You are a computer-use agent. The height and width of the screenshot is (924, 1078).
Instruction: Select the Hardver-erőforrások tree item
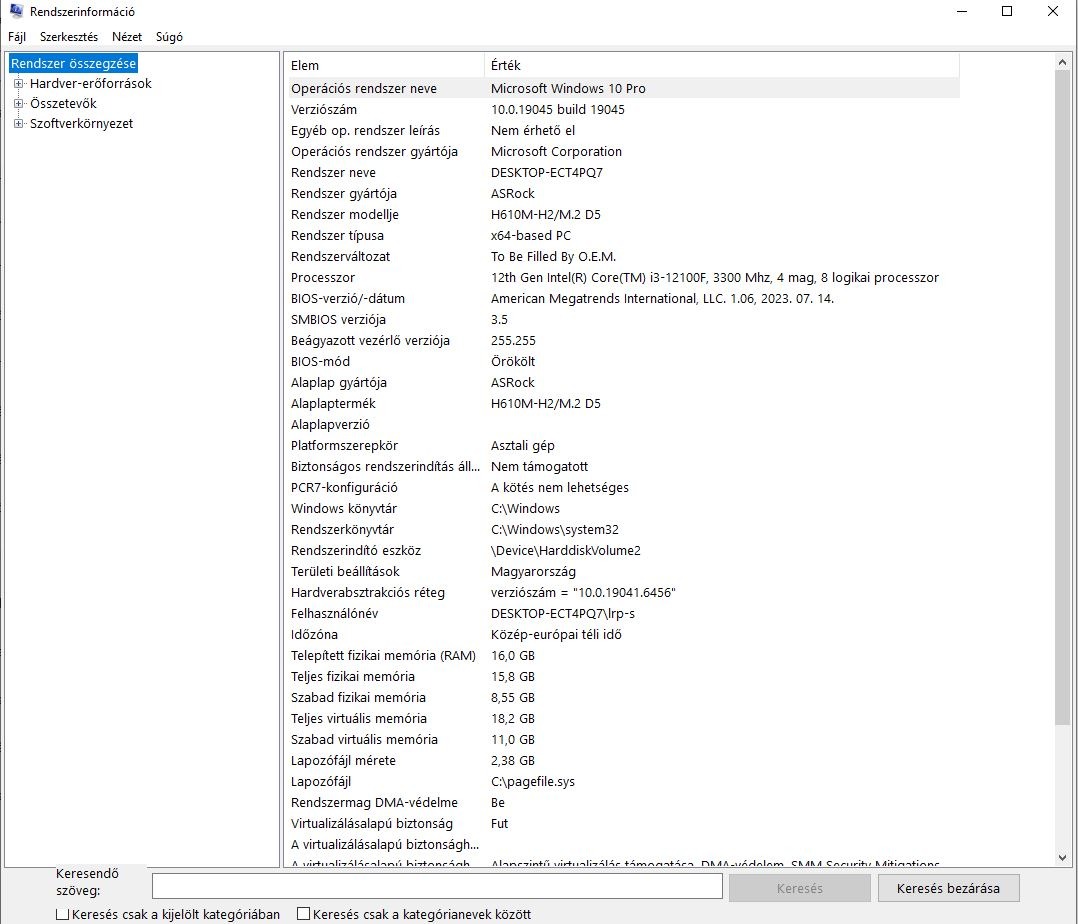pos(90,84)
